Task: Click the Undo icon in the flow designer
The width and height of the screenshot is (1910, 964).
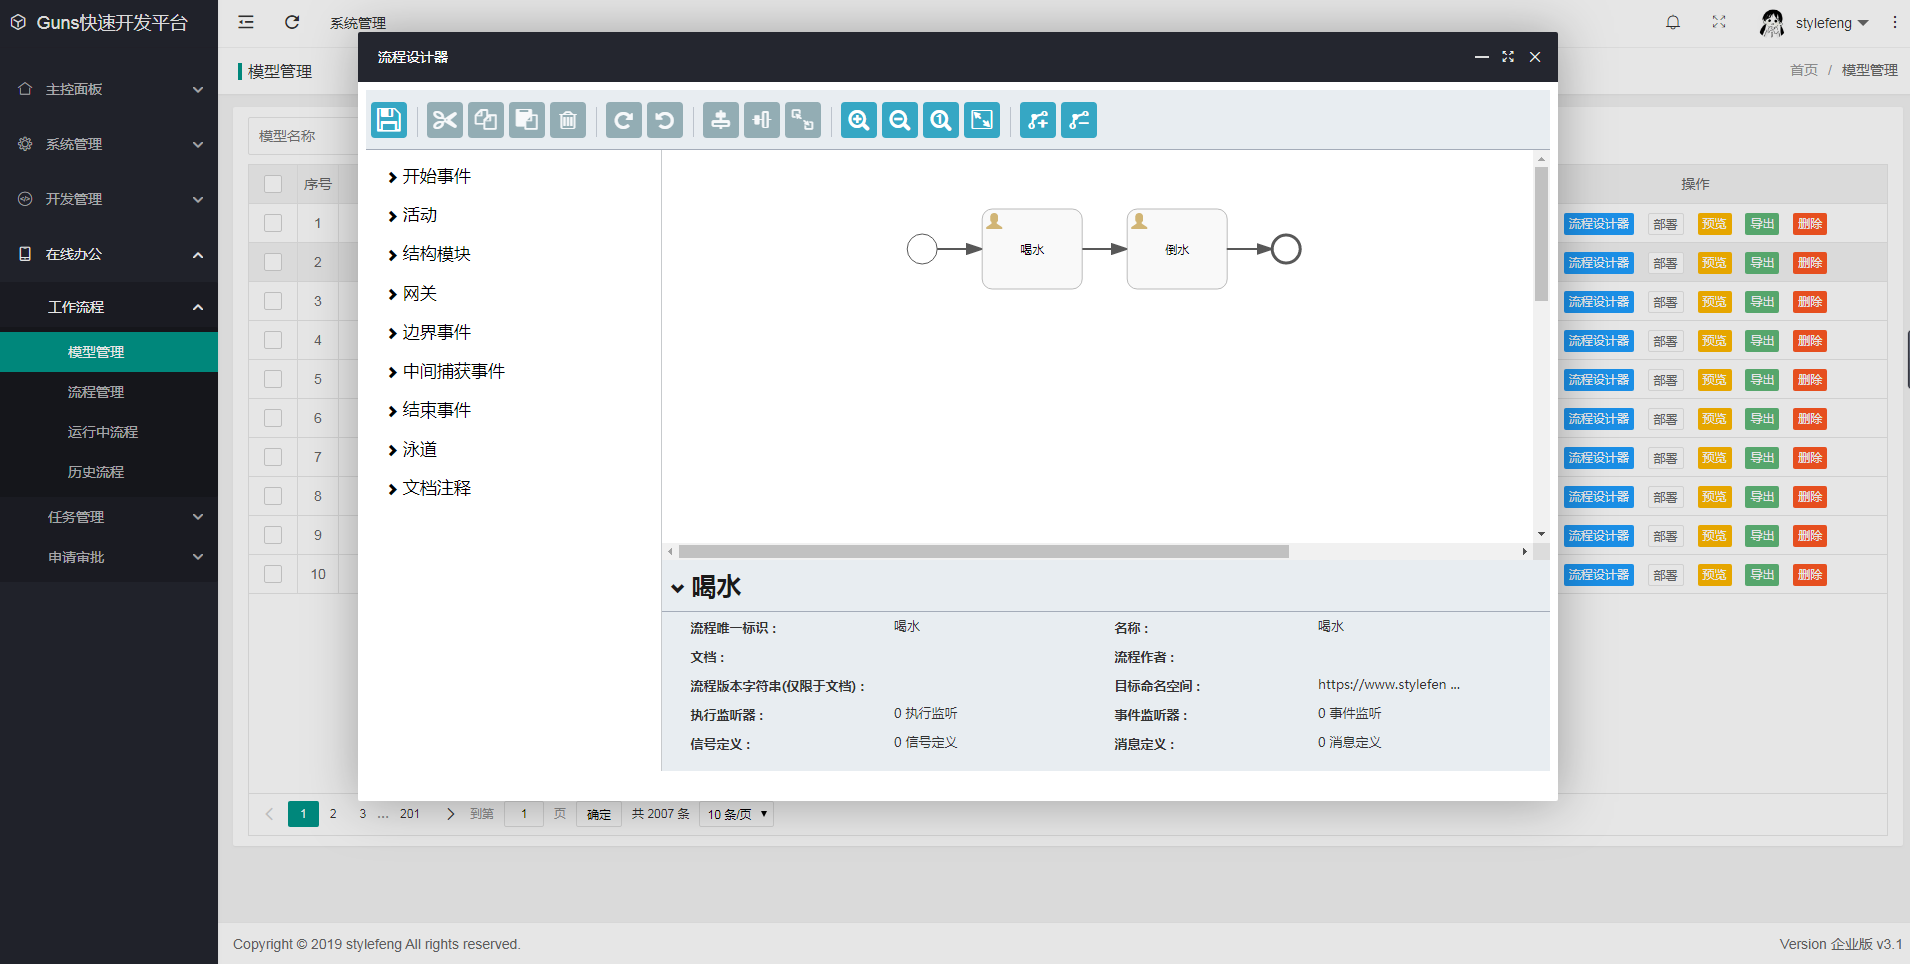Action: (665, 119)
